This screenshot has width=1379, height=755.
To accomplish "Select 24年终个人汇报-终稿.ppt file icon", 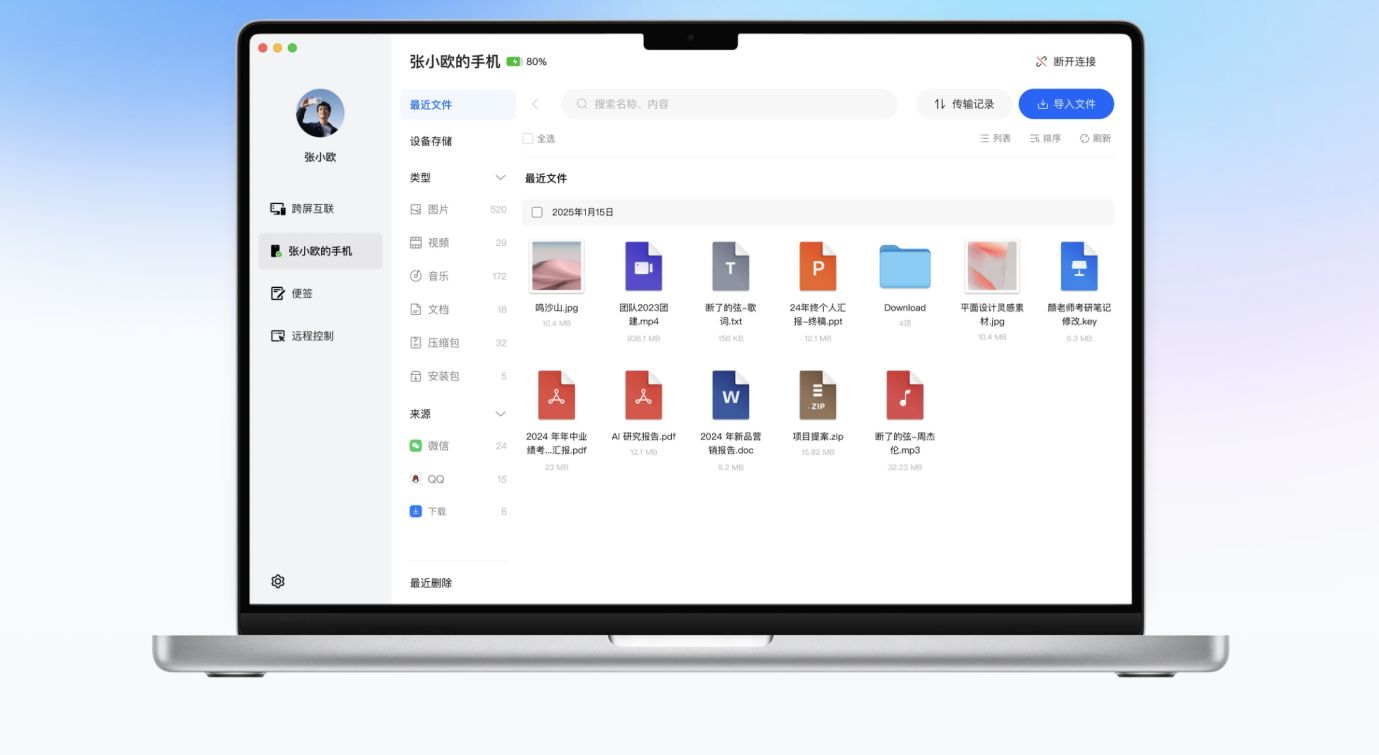I will tap(818, 266).
